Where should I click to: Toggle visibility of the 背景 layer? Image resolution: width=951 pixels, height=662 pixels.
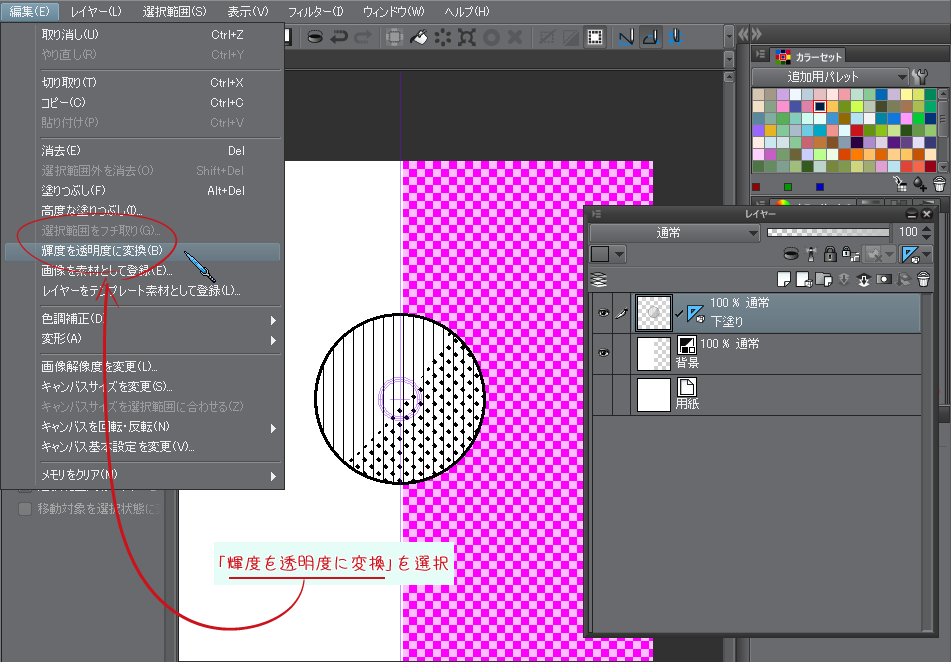[x=603, y=353]
